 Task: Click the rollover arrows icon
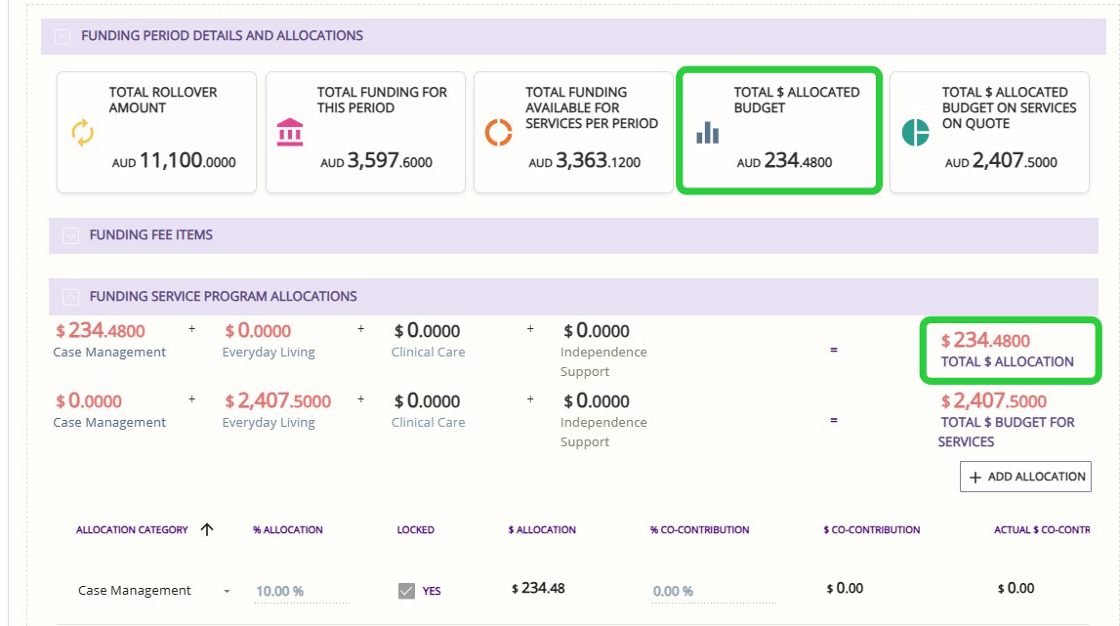click(83, 133)
